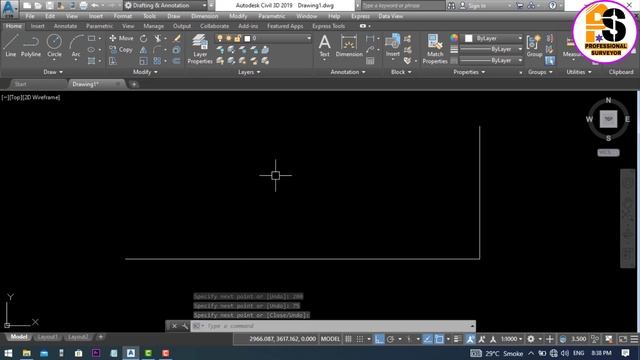Select the Dimension tool
Screen dimensions: 640x360
click(349, 46)
